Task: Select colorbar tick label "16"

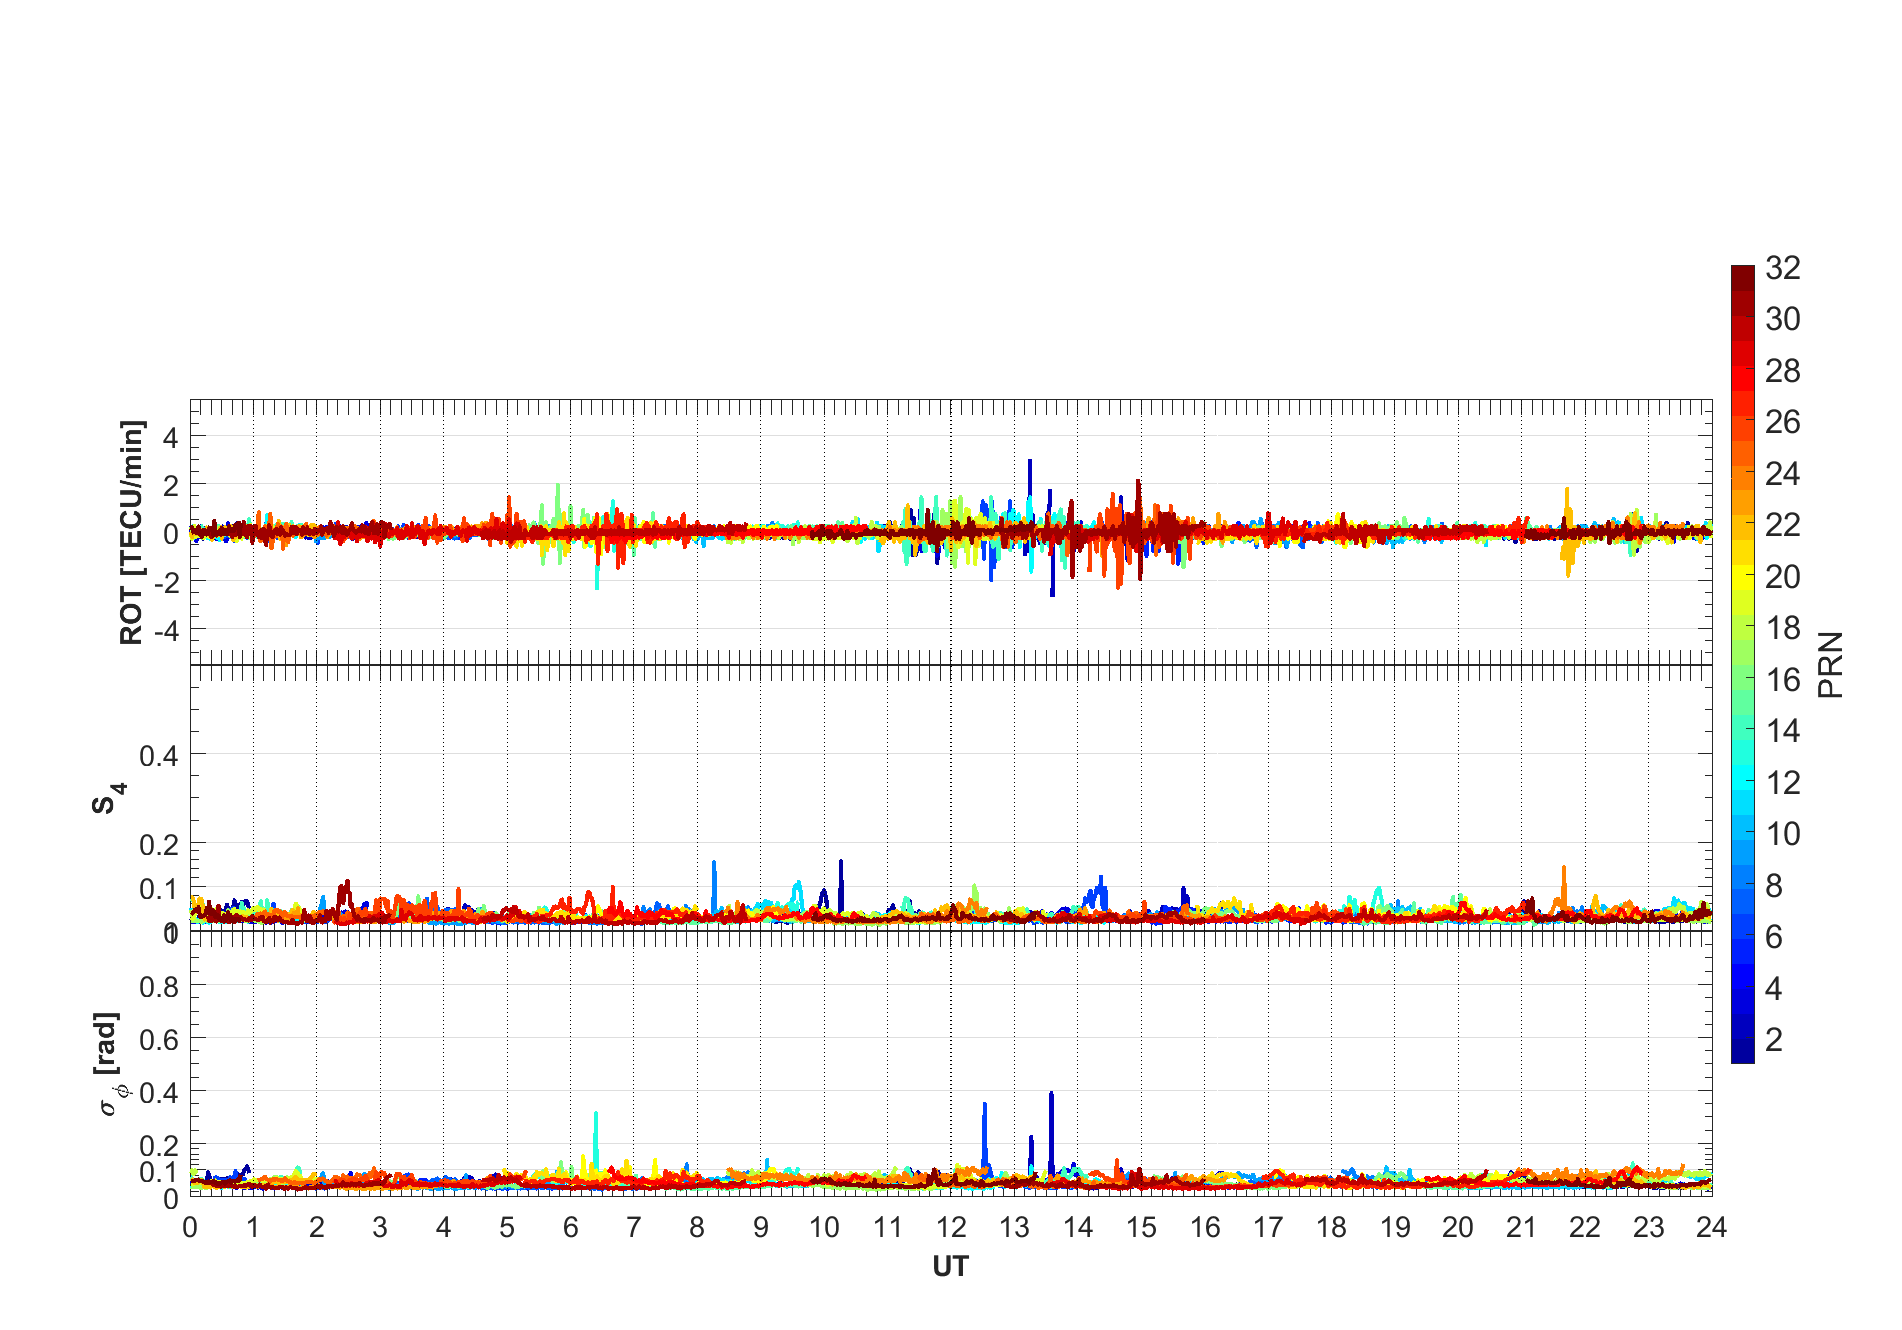Action: 1783,680
